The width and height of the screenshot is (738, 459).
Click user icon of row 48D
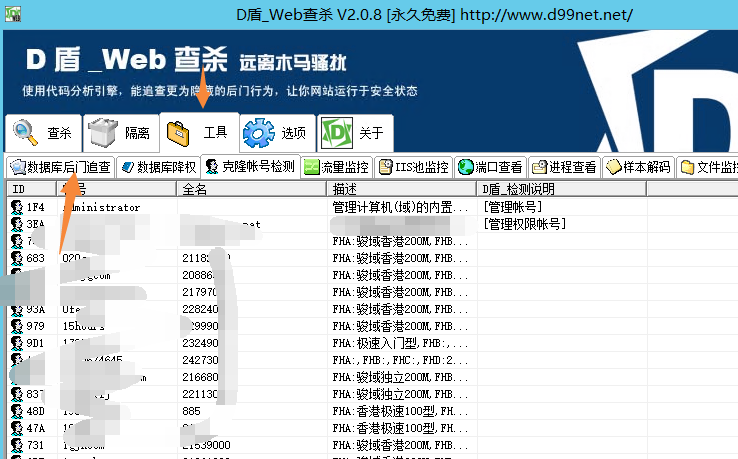click(16, 411)
